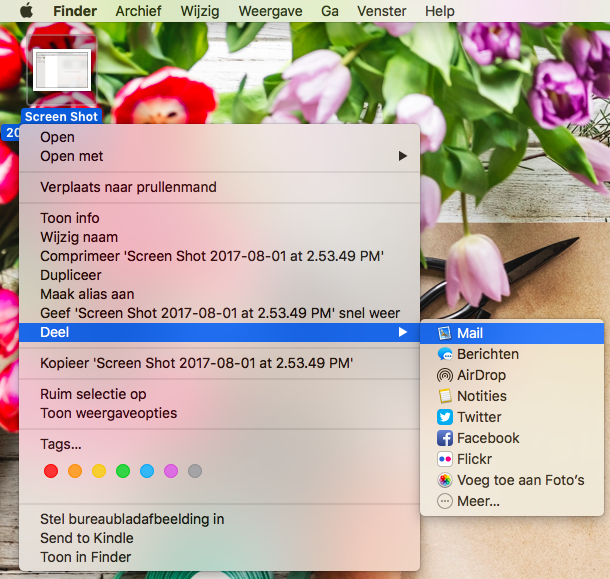Image resolution: width=610 pixels, height=579 pixels.
Task: Click the Foto's pinwheel icon
Action: tap(445, 480)
